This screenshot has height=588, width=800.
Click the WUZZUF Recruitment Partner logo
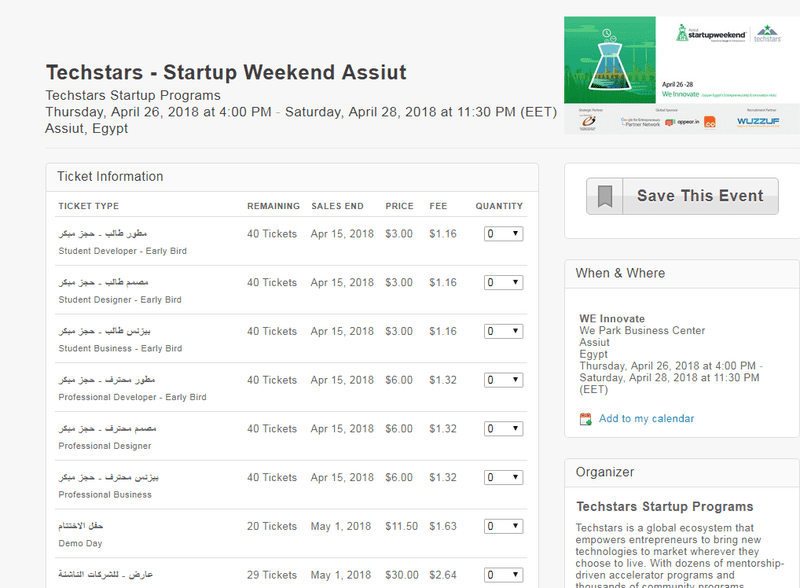coord(757,122)
